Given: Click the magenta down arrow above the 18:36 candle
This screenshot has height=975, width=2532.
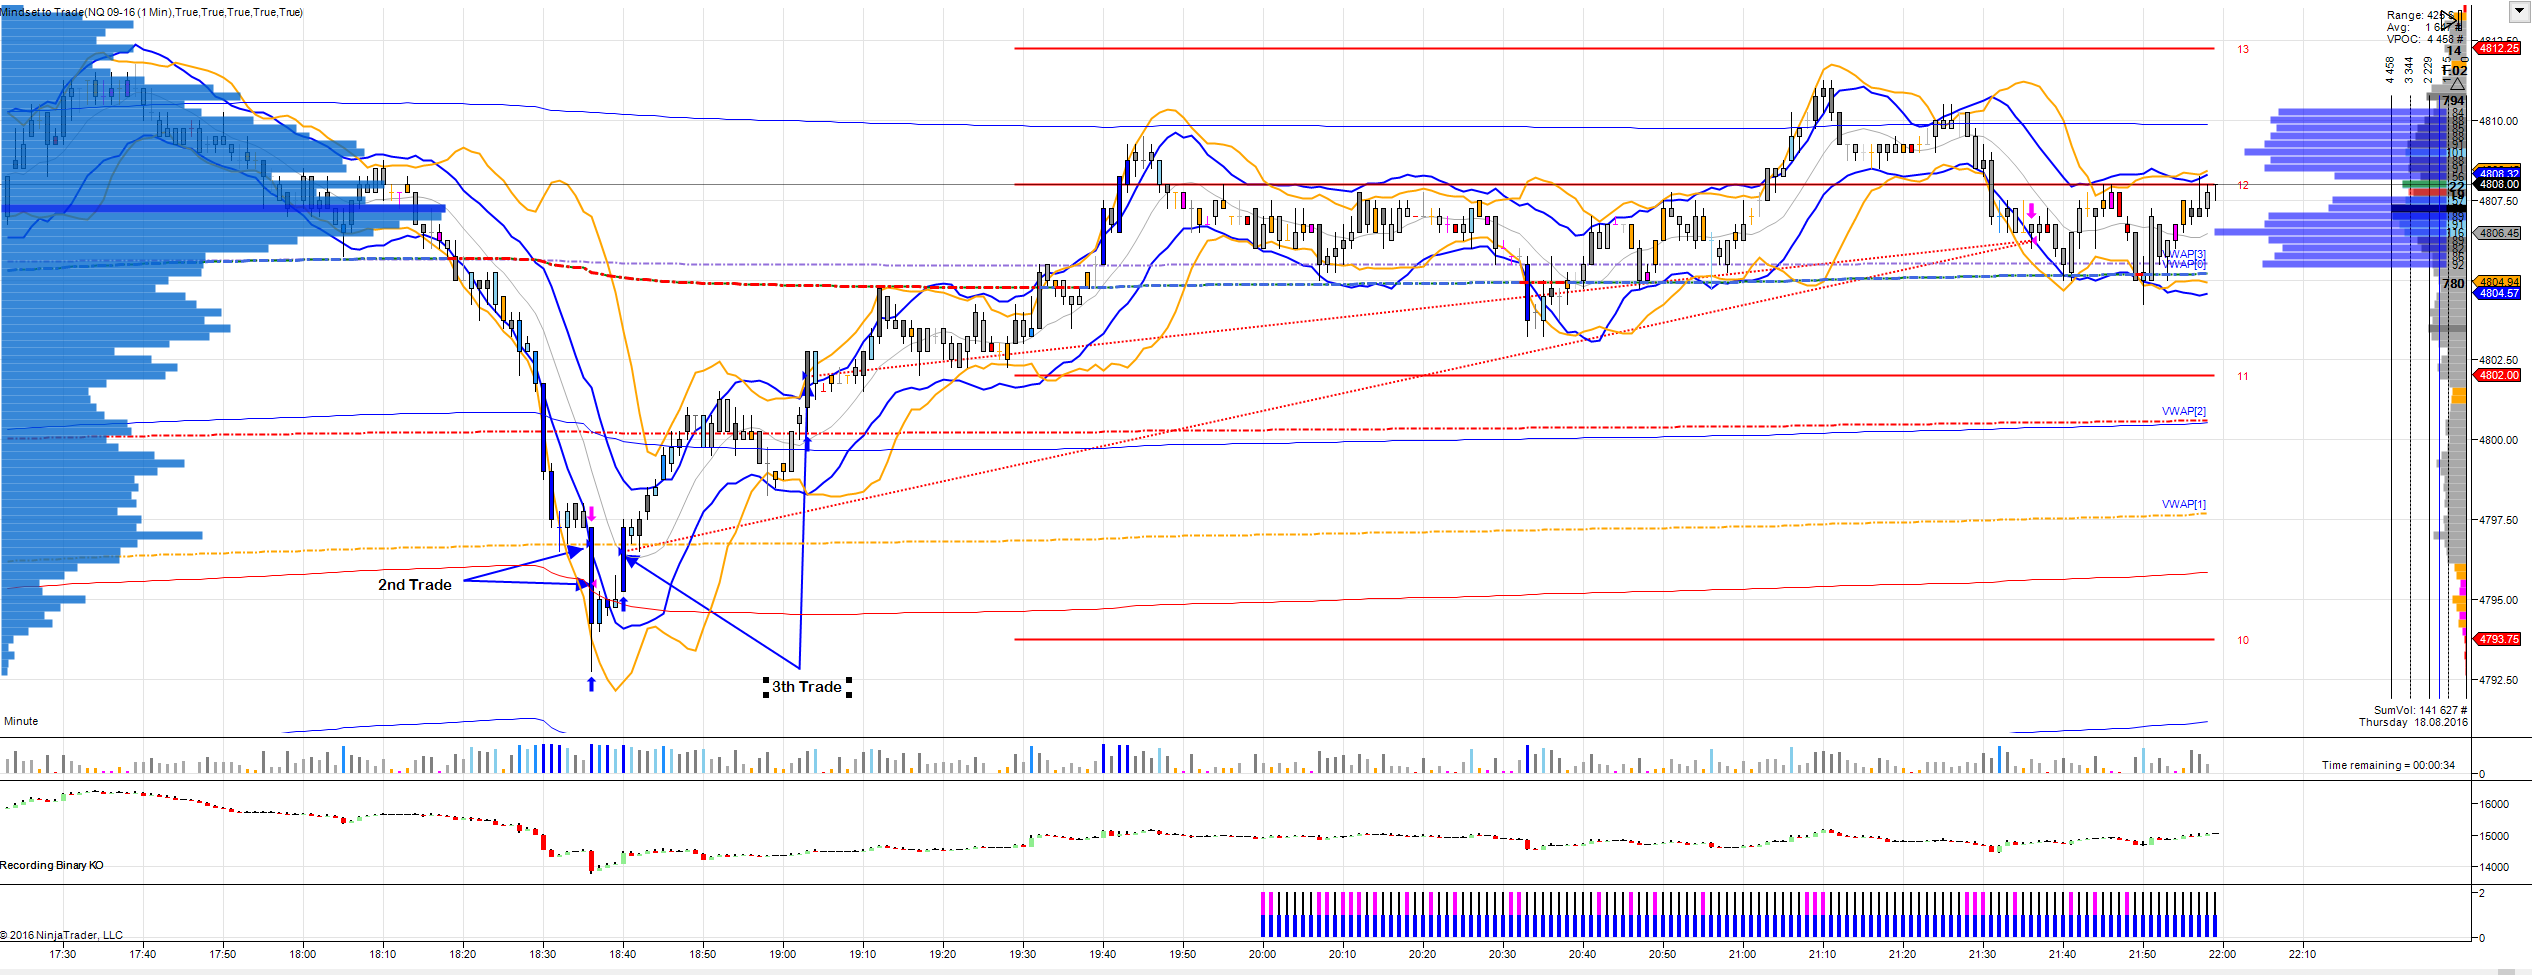Looking at the screenshot, I should click(591, 514).
